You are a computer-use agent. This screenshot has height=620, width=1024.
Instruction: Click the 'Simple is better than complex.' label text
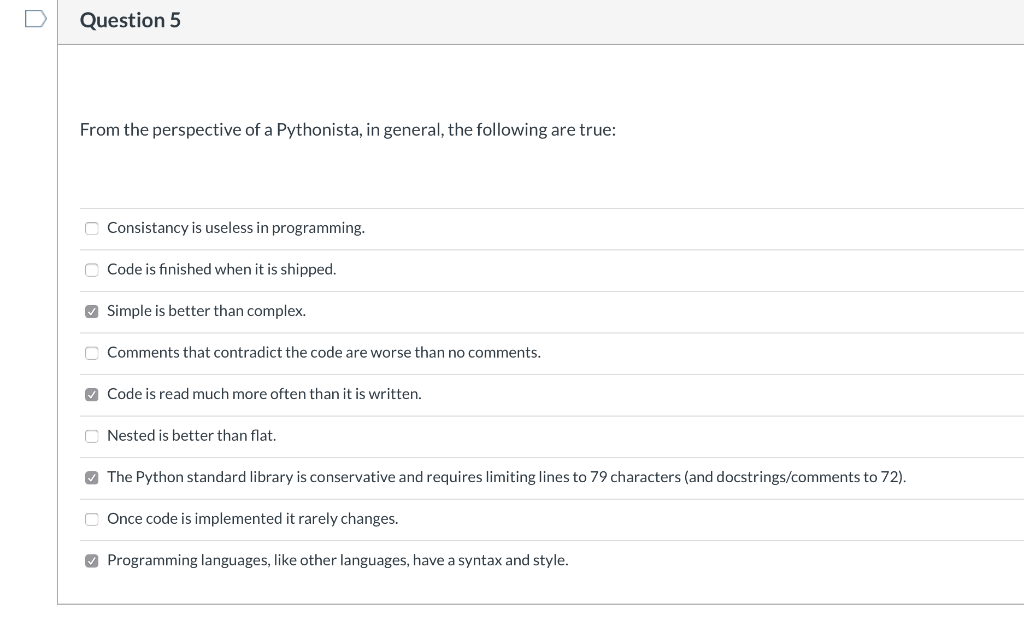206,311
